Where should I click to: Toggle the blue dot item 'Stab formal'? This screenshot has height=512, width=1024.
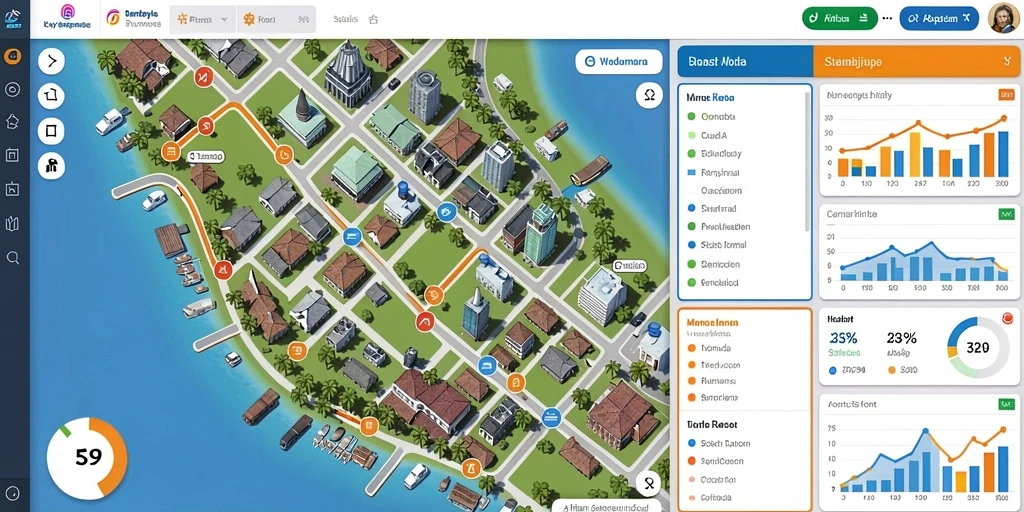716,245
